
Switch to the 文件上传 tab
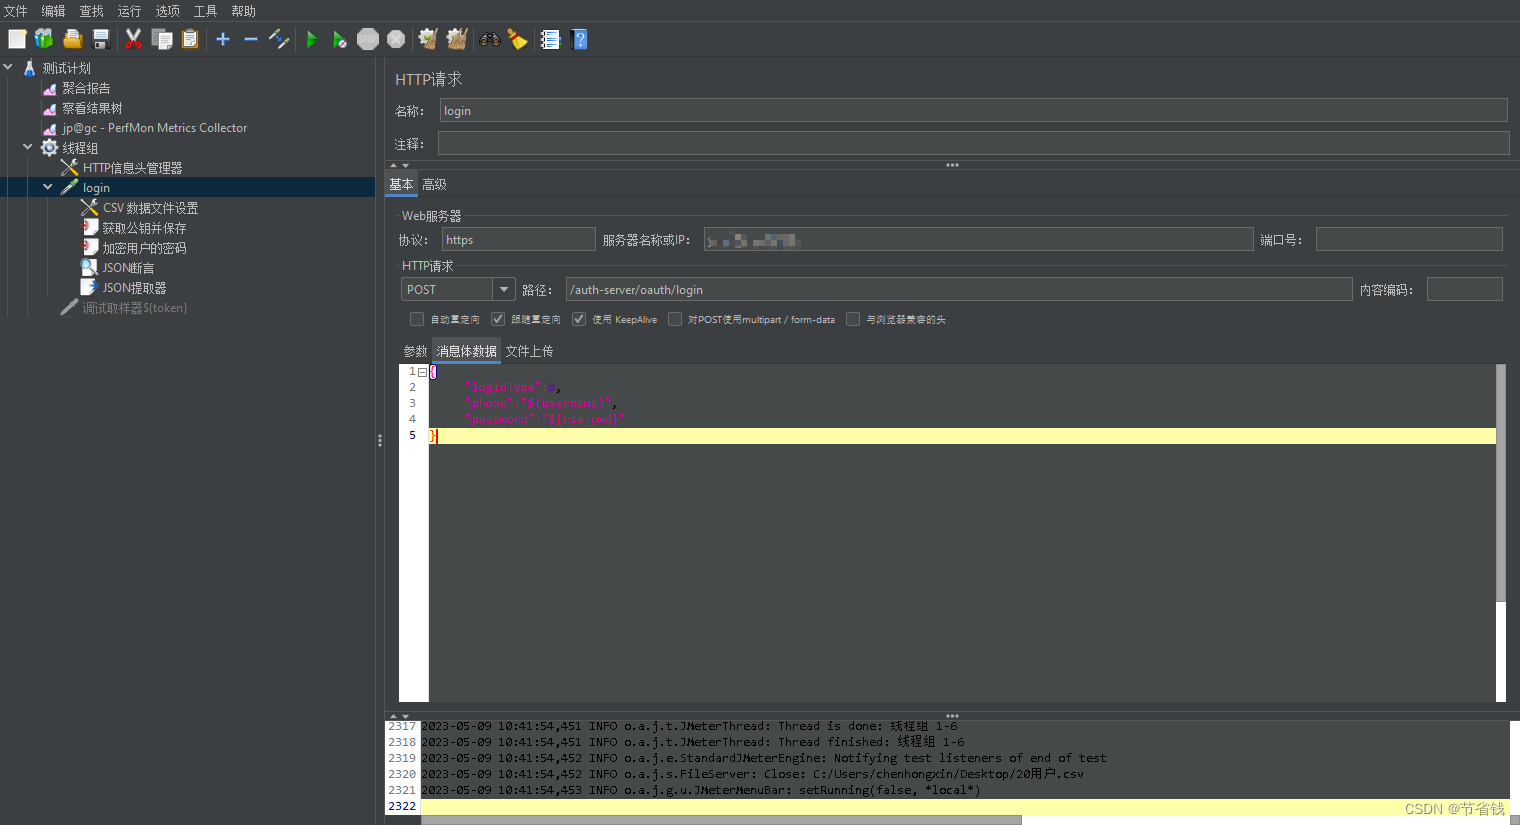[x=529, y=351]
